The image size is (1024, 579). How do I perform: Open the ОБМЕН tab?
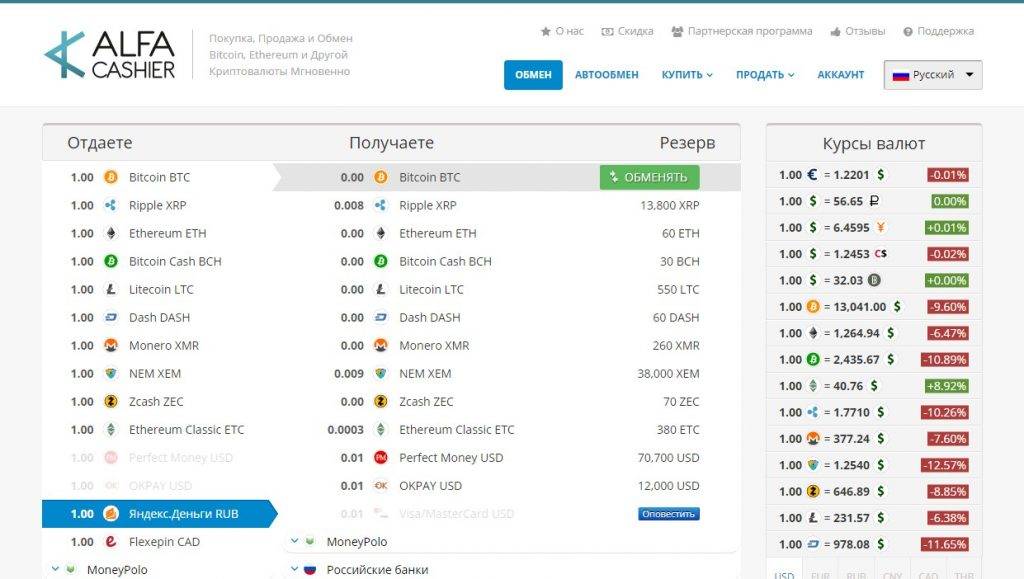pyautogui.click(x=533, y=74)
